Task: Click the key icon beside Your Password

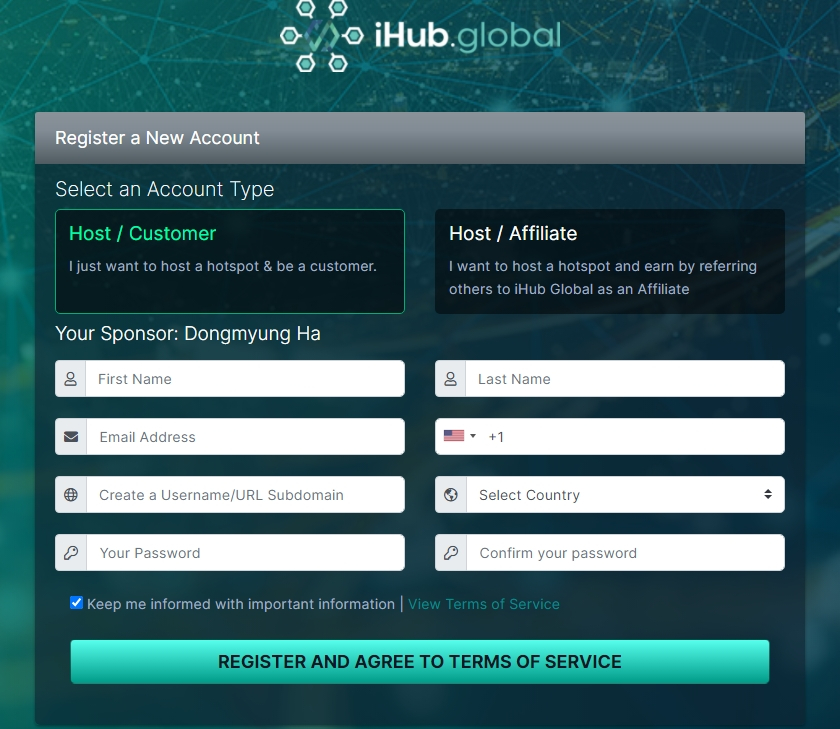Action: coord(71,552)
